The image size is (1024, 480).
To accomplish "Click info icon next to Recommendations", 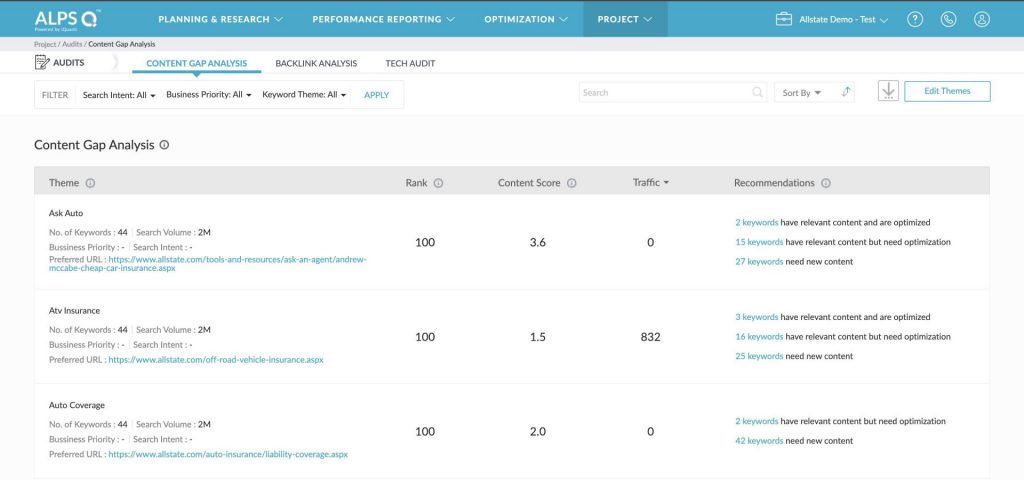I will click(825, 183).
